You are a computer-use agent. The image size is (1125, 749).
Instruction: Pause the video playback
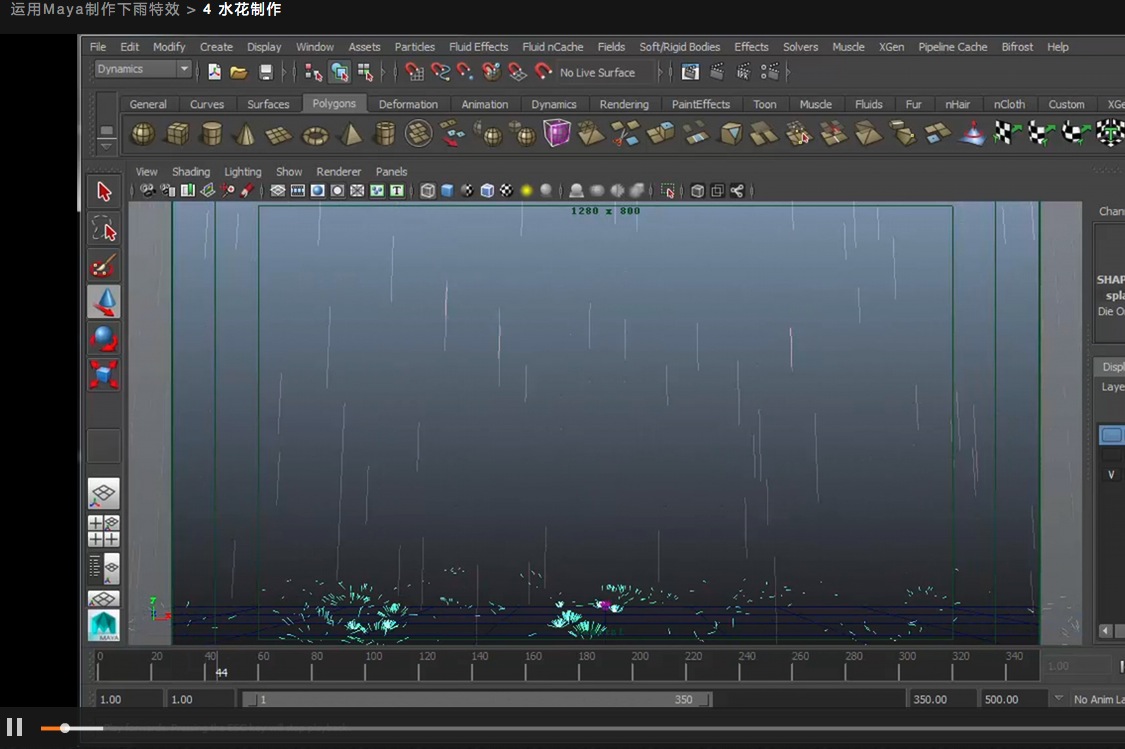click(14, 727)
